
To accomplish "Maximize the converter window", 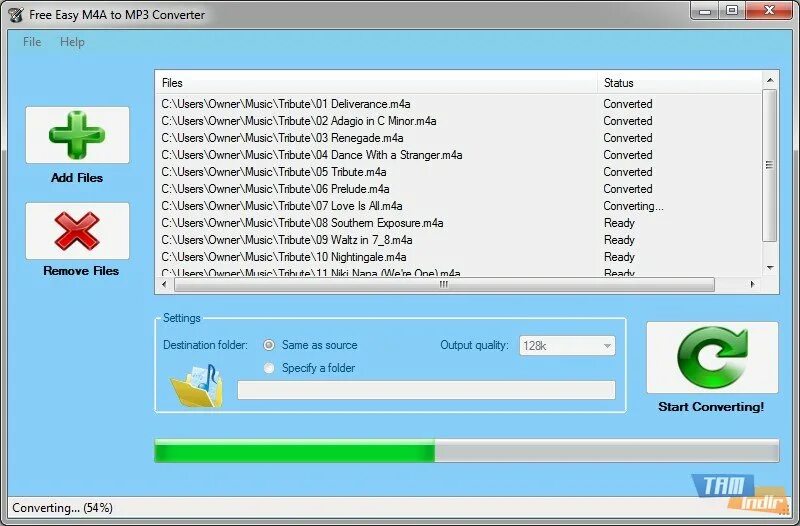I will click(732, 11).
